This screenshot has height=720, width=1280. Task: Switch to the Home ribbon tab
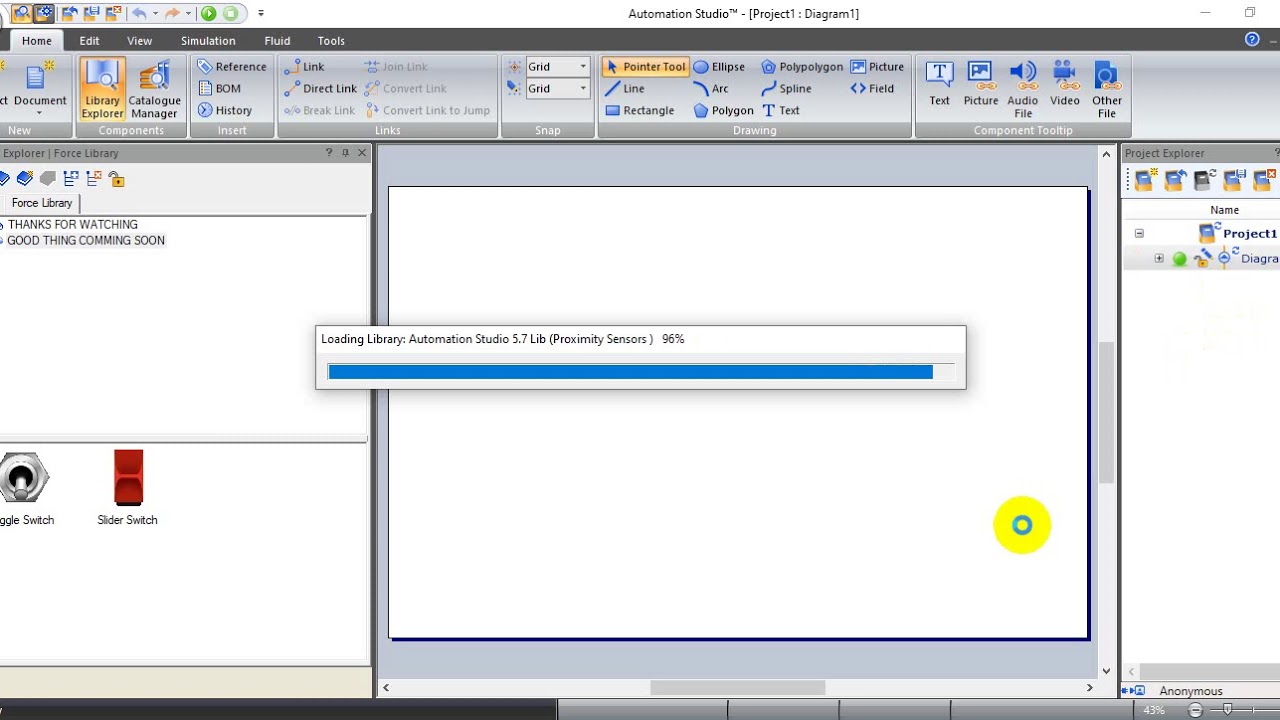[x=37, y=41]
